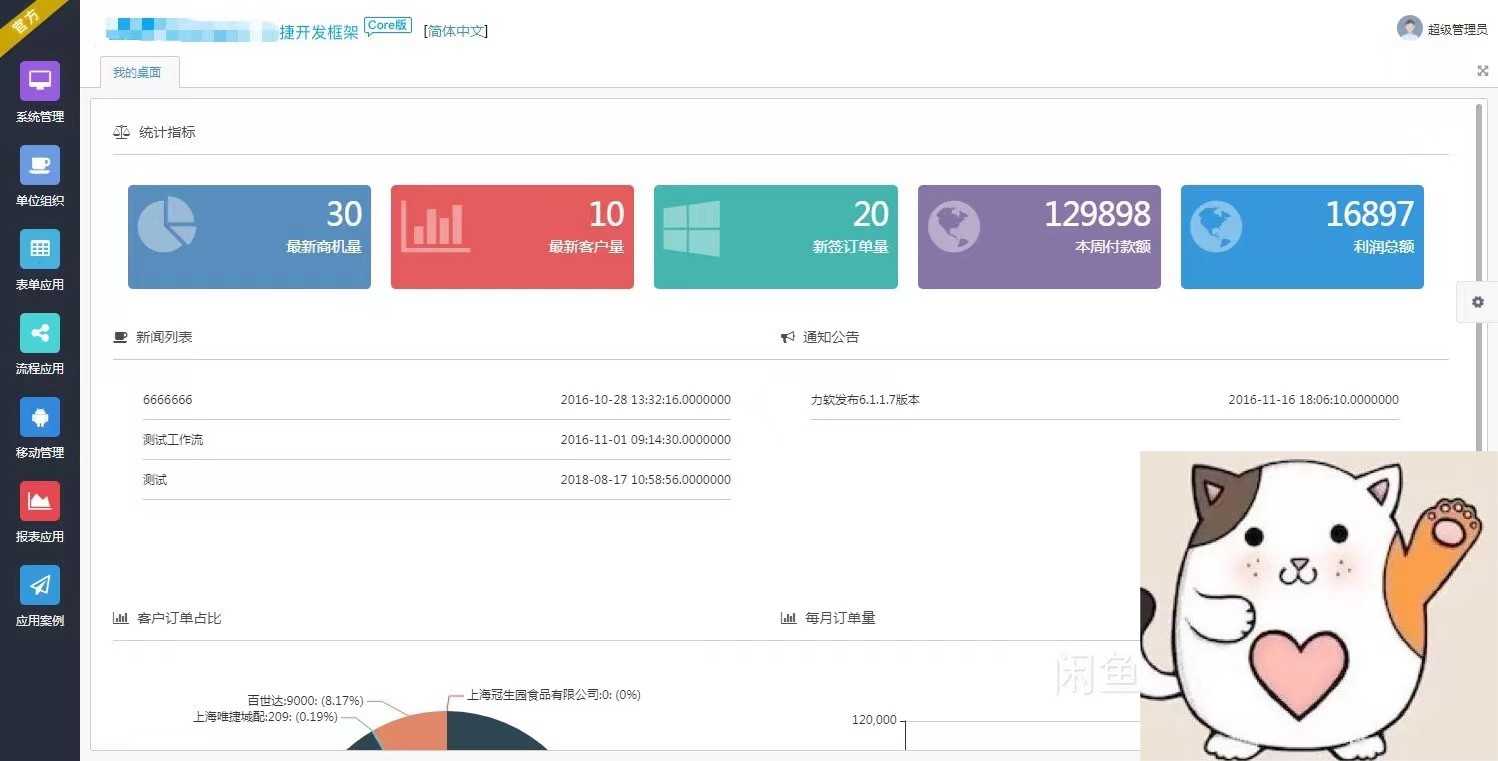Image resolution: width=1498 pixels, height=761 pixels.
Task: Click timestamp 2016-11-16 18:06:10
Action: pyautogui.click(x=1314, y=399)
